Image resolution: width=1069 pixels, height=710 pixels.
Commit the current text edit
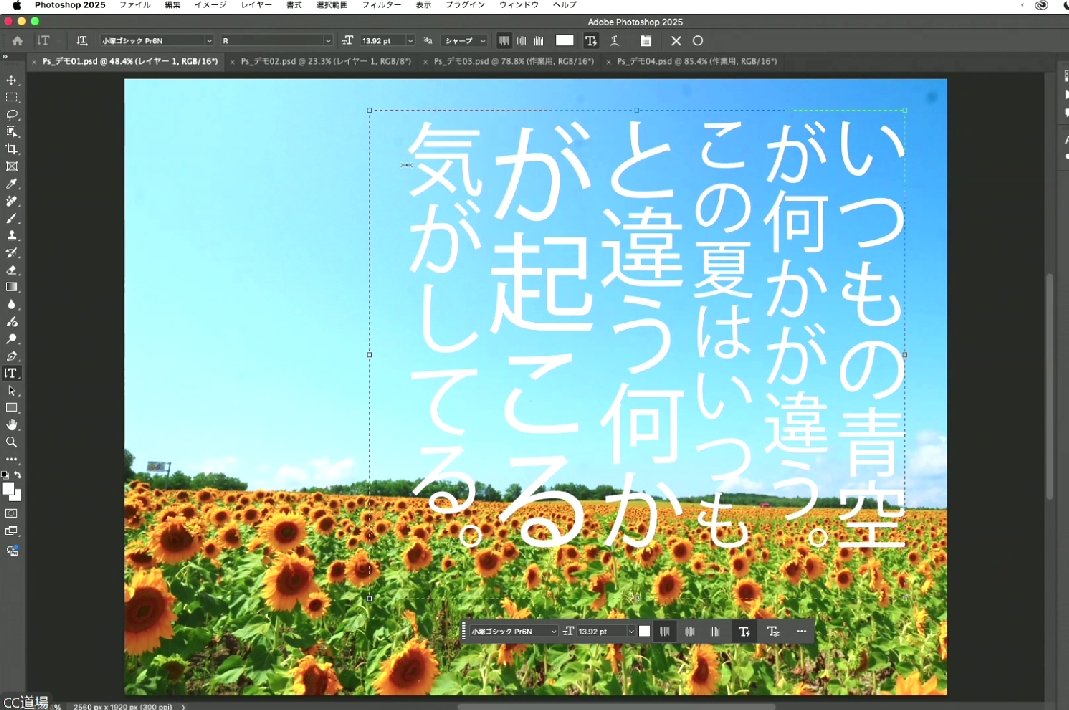[697, 41]
